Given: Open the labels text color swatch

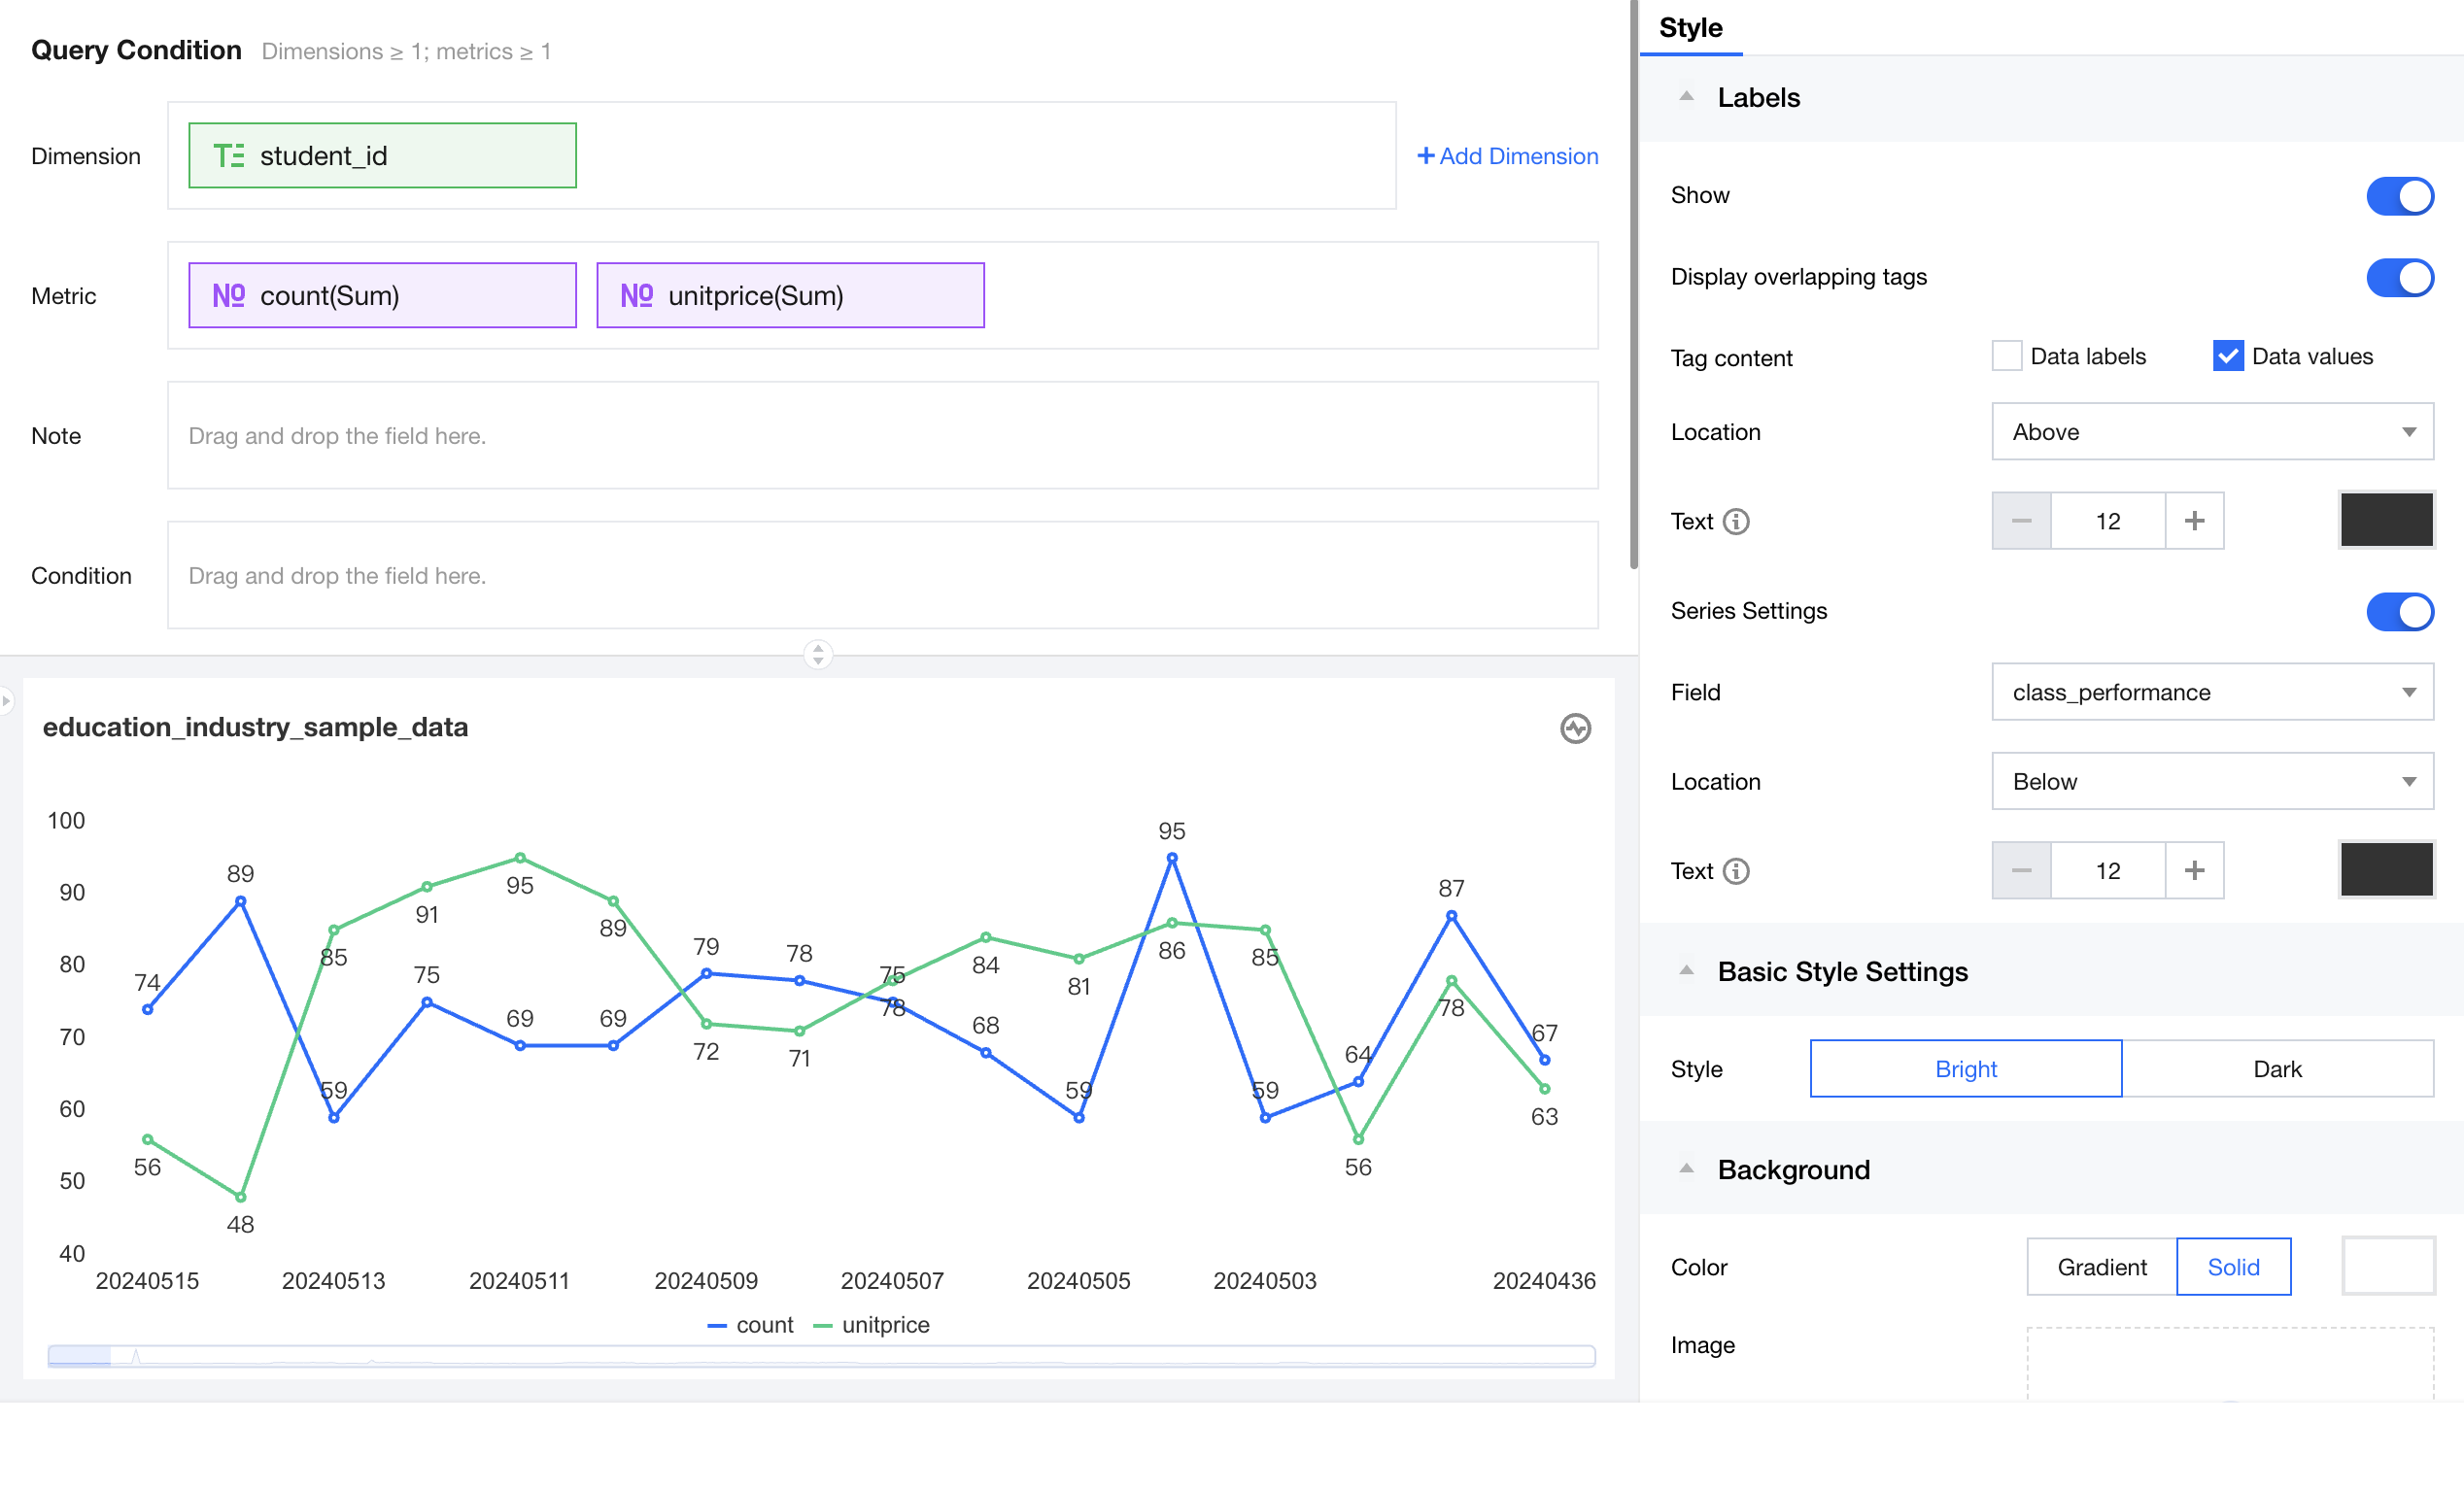Looking at the screenshot, I should click(2385, 521).
